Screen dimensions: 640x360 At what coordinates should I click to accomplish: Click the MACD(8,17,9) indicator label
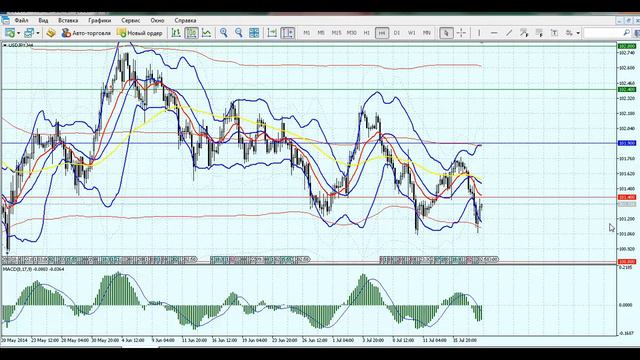(x=33, y=269)
